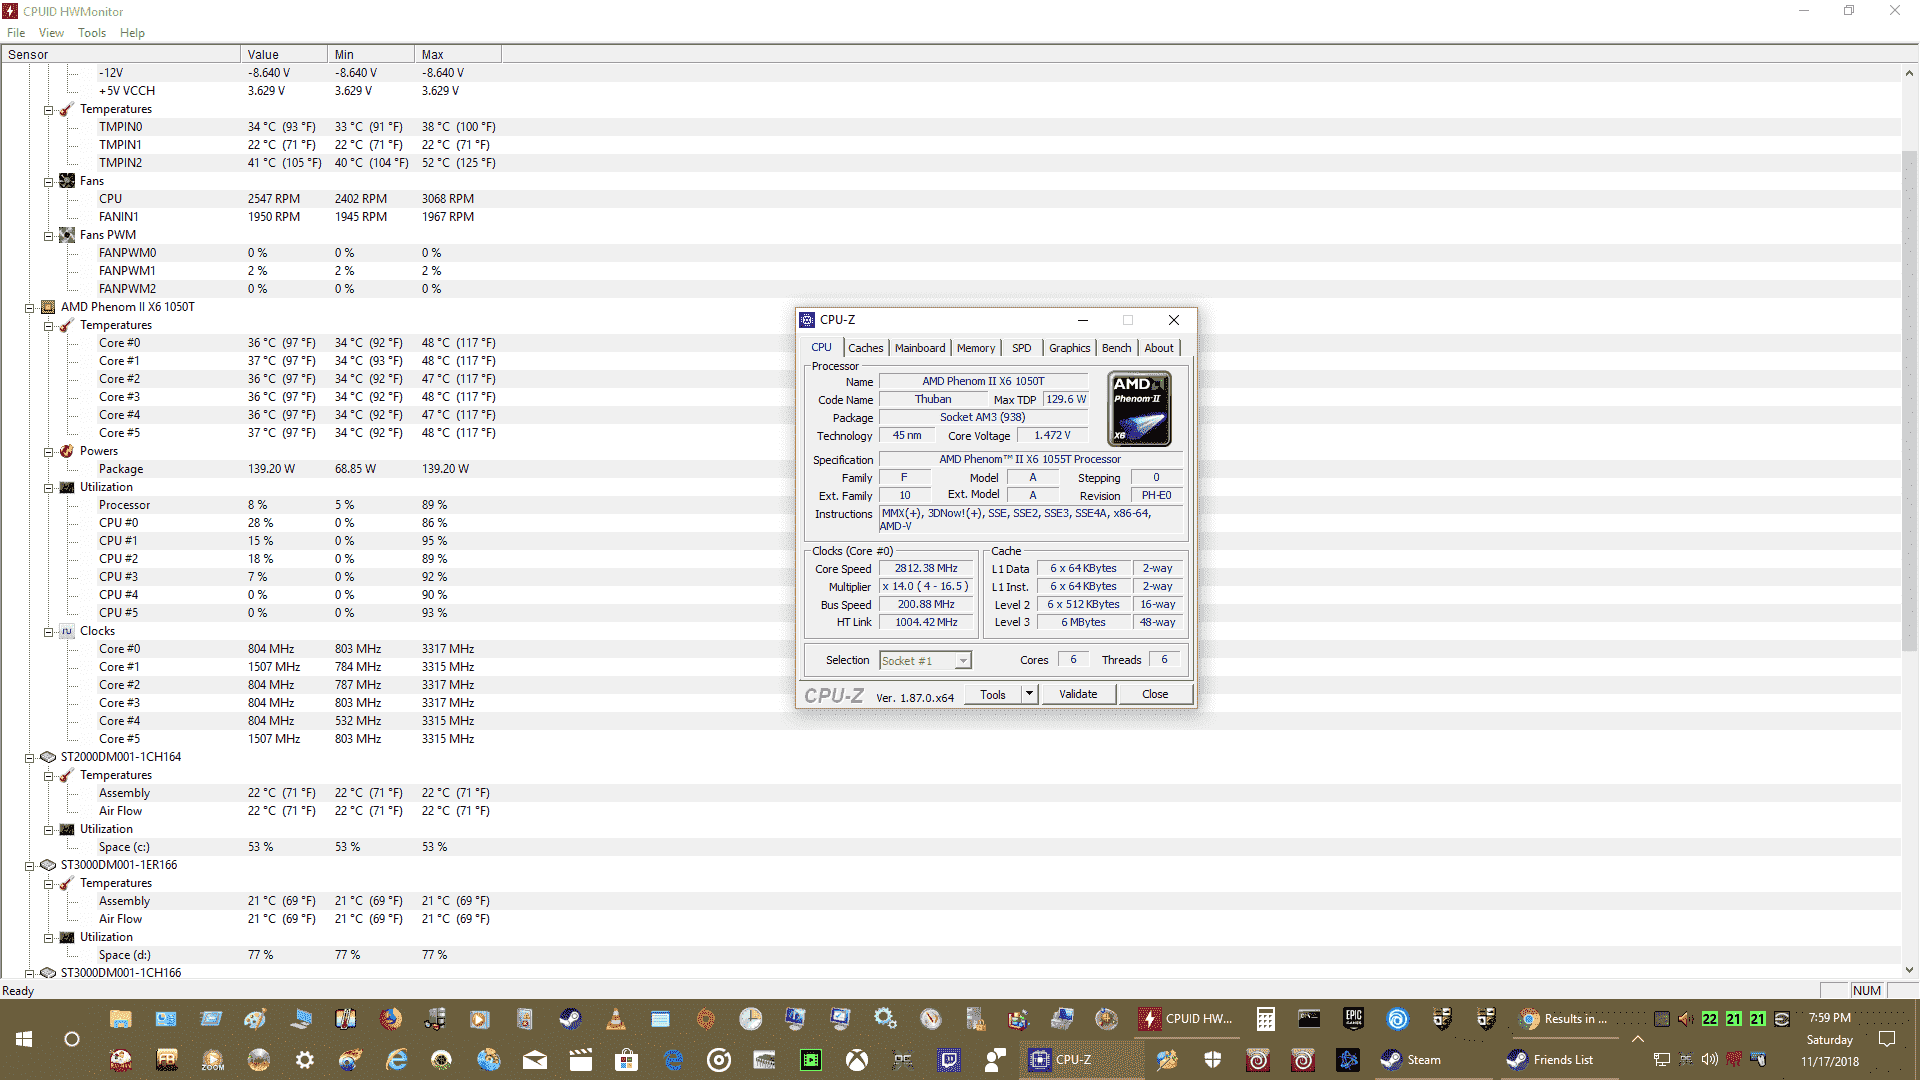Viewport: 1920px width, 1080px height.
Task: Open the Tools dropdown arrow in CPU-Z
Action: point(1029,694)
